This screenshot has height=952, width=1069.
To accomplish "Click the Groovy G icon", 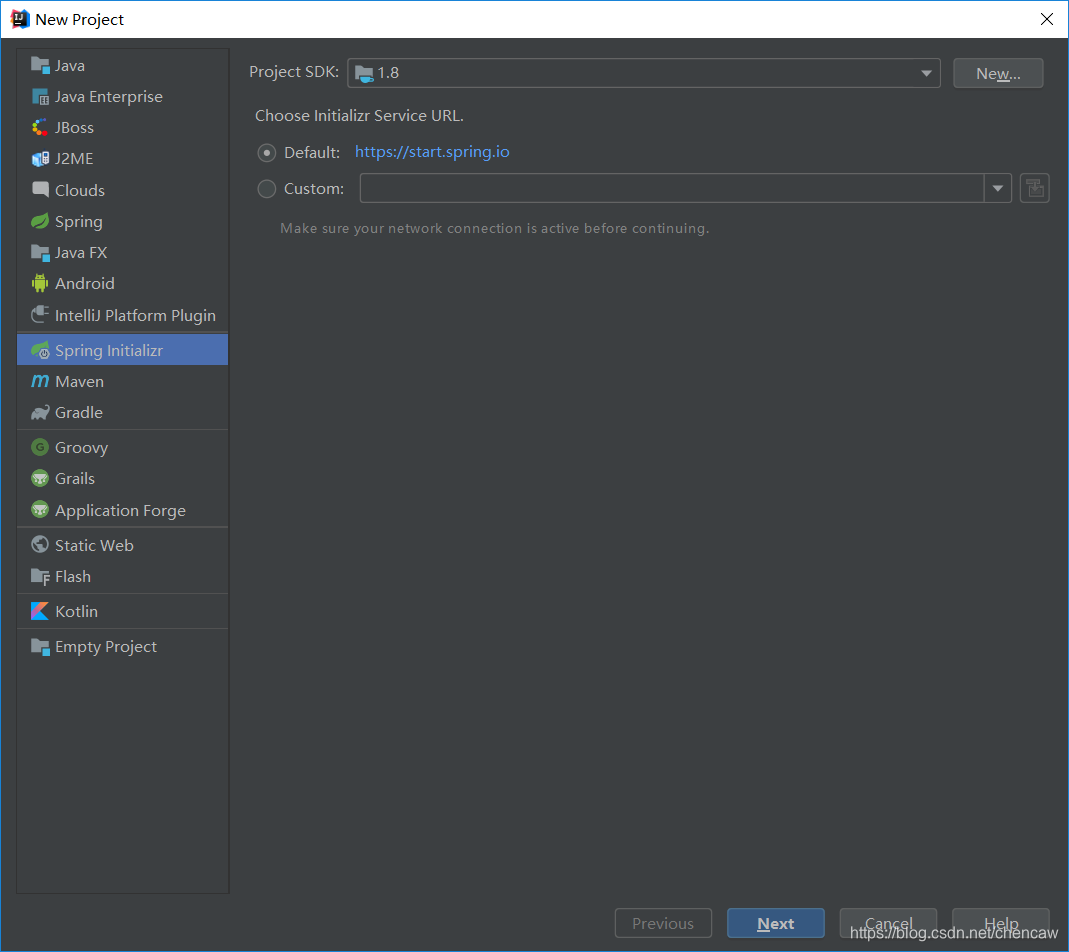I will point(40,447).
